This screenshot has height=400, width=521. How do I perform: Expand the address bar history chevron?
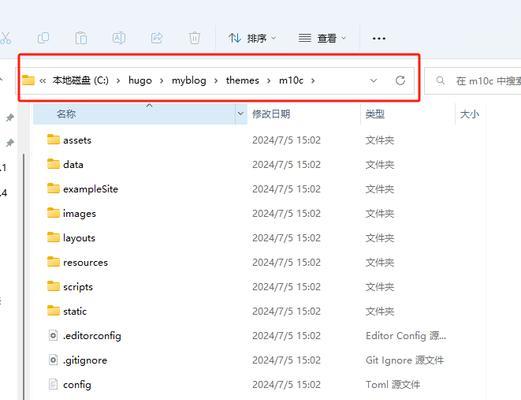click(374, 81)
